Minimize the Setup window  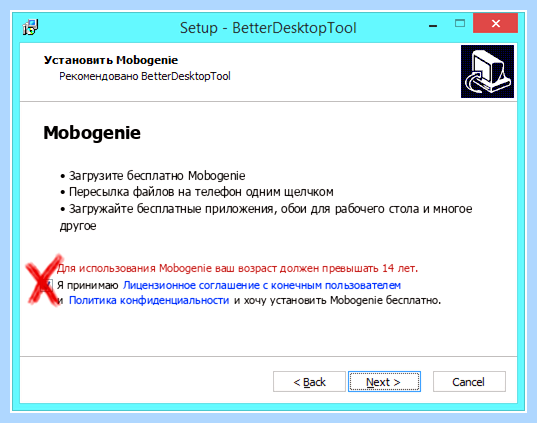tap(433, 25)
